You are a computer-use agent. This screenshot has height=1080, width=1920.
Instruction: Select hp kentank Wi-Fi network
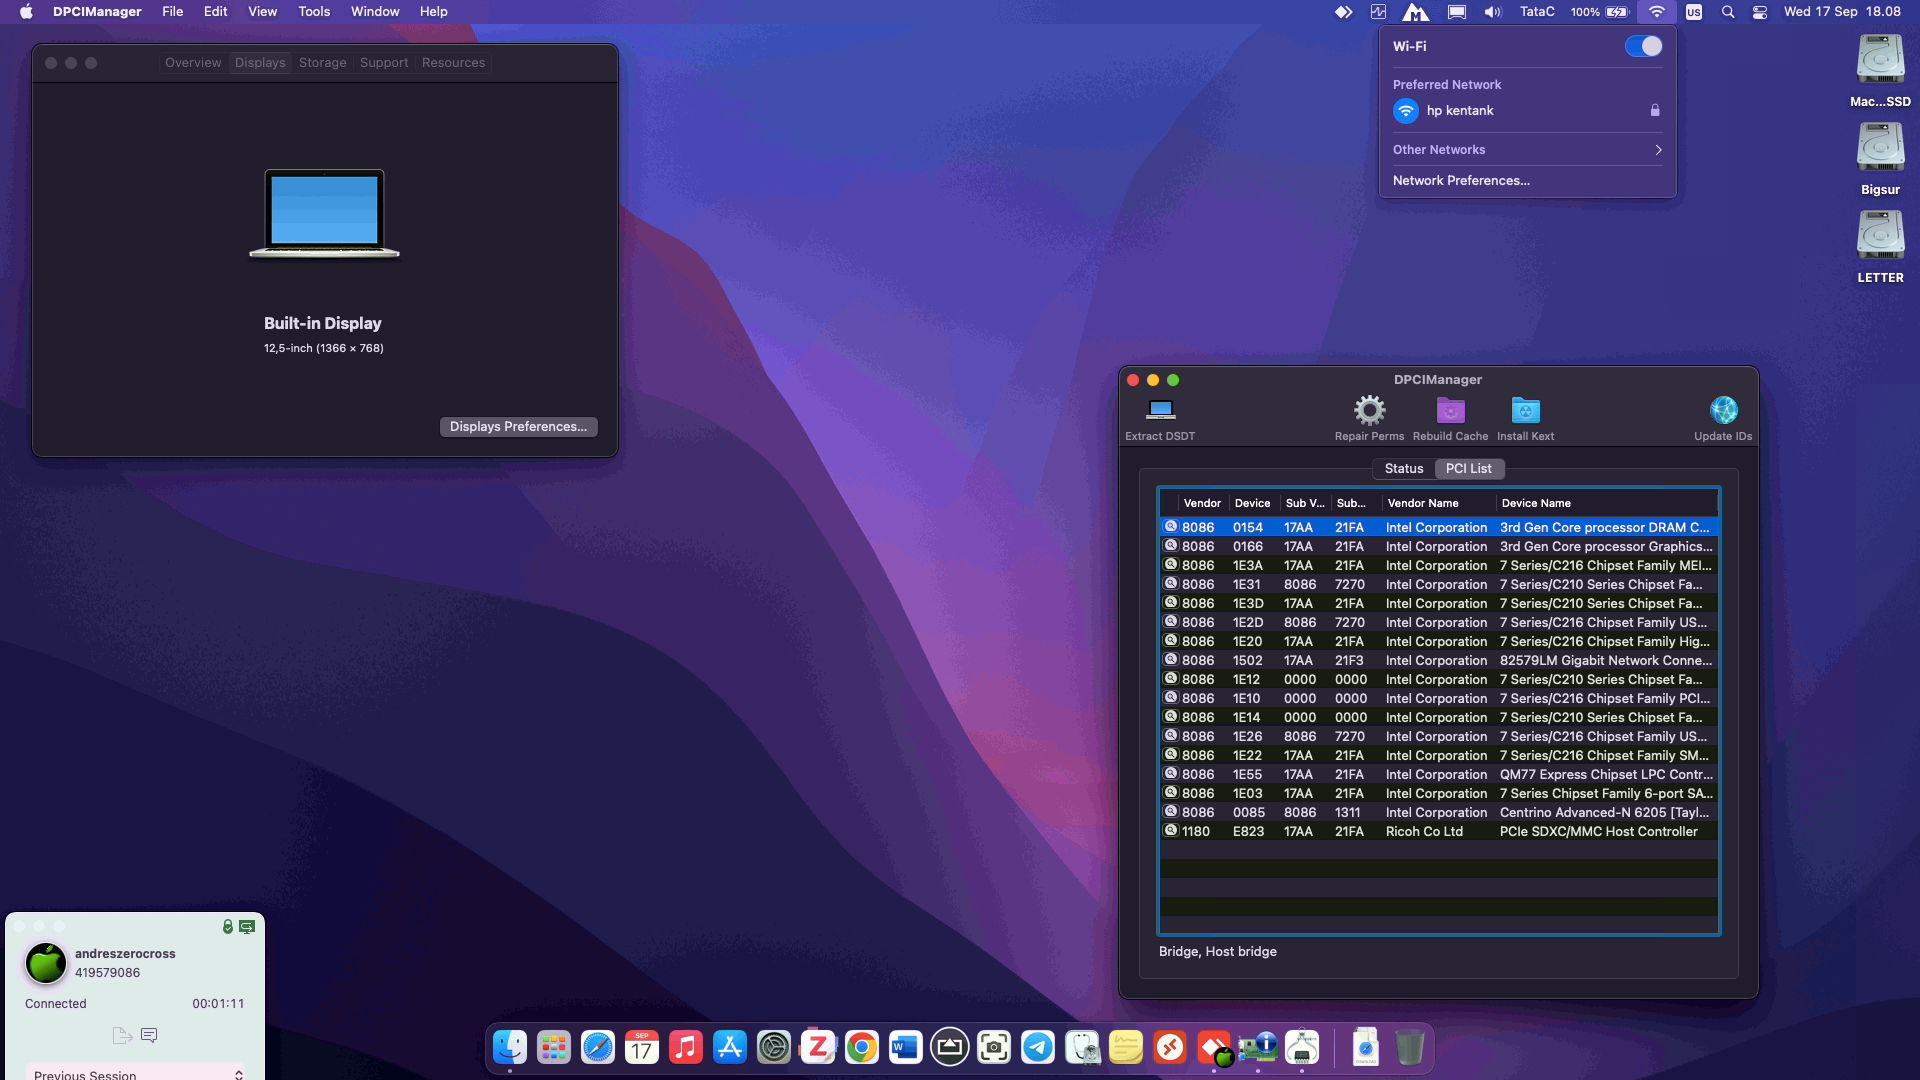(x=1527, y=111)
